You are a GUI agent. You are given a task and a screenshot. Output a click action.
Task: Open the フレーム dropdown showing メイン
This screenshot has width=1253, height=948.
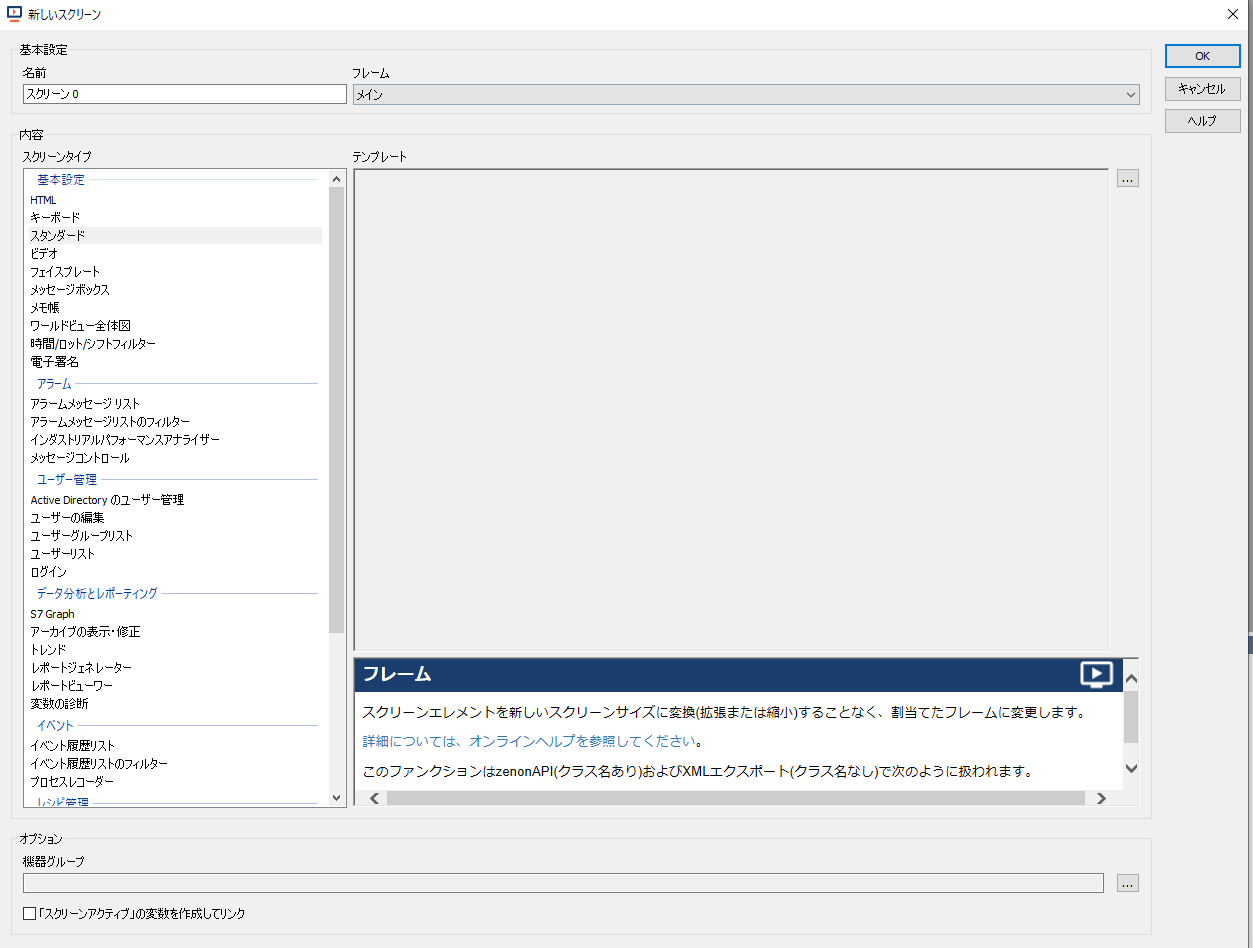click(746, 95)
